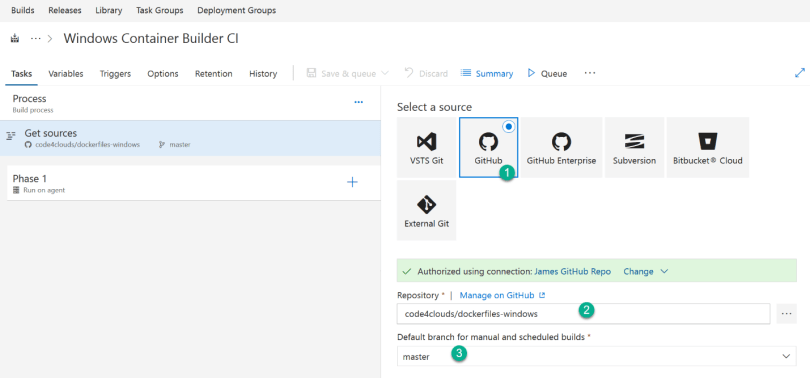Click the Select a source heading
This screenshot has height=378, width=810.
click(x=434, y=107)
